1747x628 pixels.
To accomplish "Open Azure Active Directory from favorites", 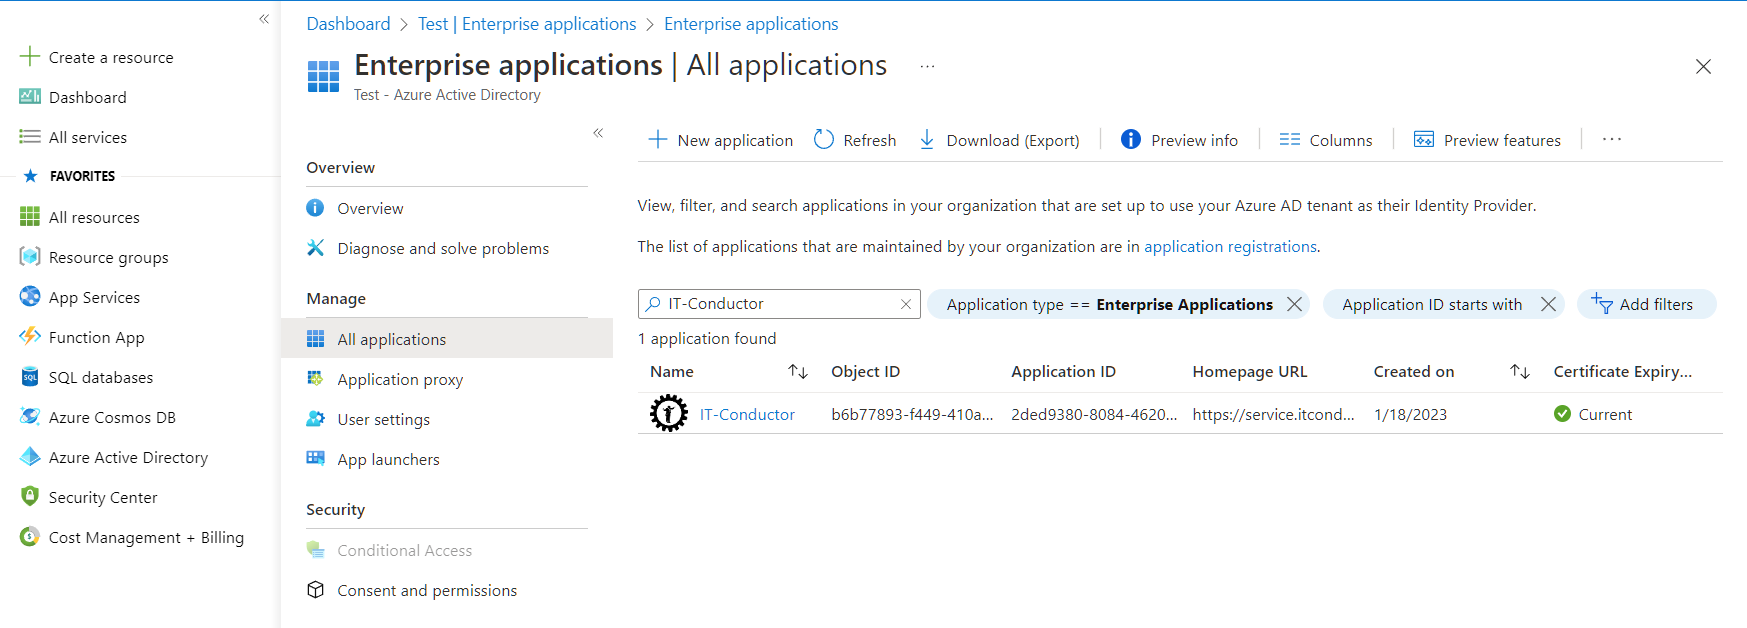I will point(128,457).
